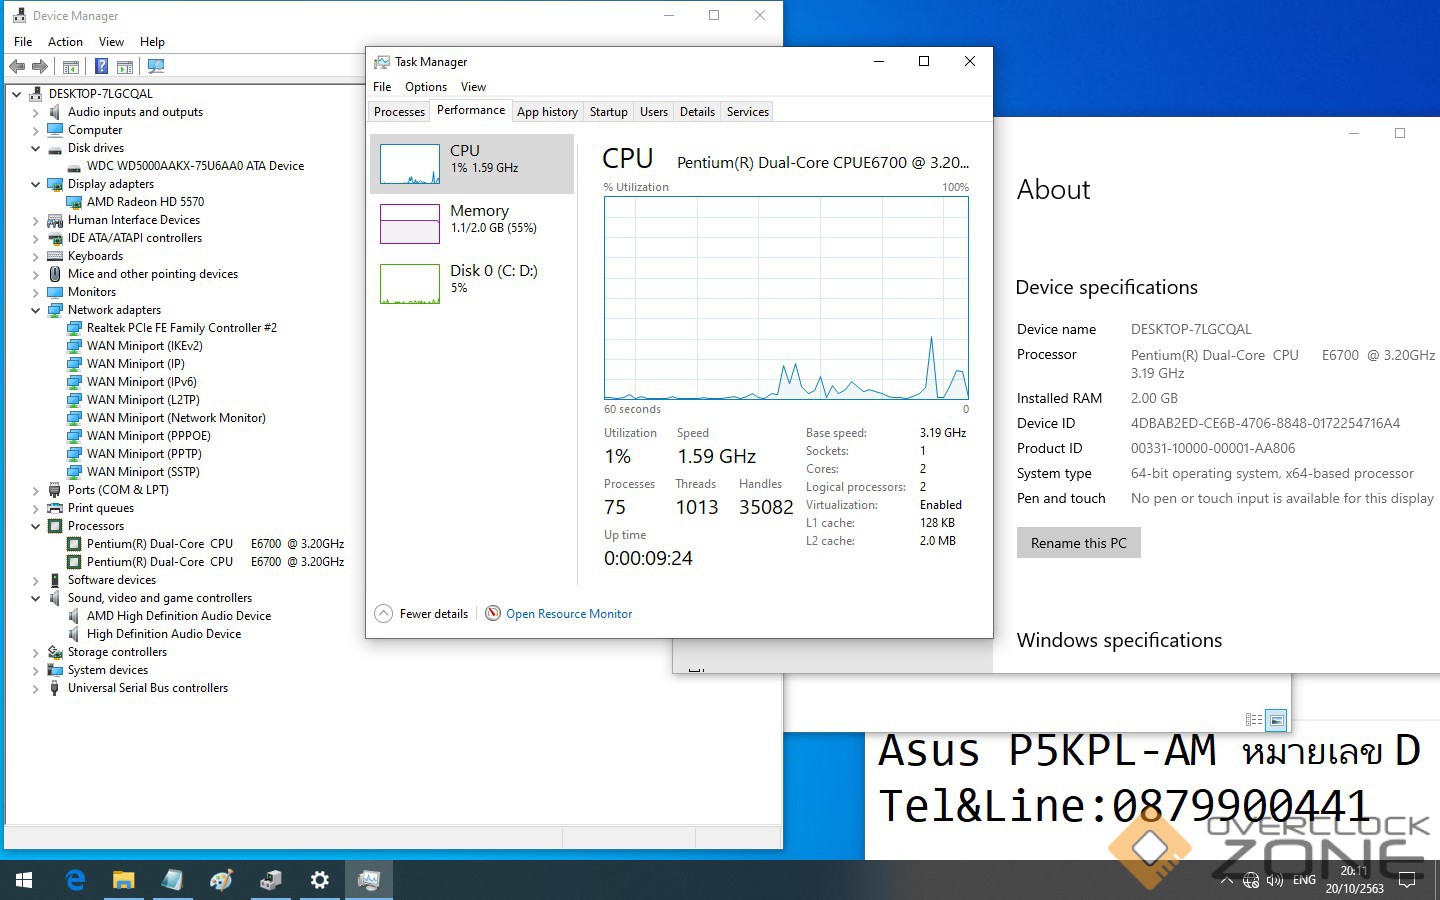This screenshot has height=900, width=1440.
Task: Open the View menu in Device Manager
Action: [x=111, y=42]
